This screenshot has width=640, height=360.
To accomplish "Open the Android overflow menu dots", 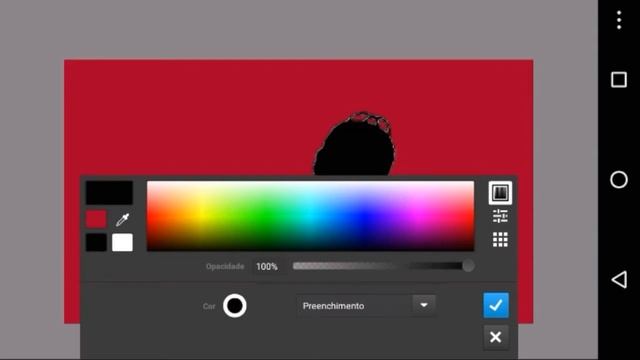I will tap(619, 20).
